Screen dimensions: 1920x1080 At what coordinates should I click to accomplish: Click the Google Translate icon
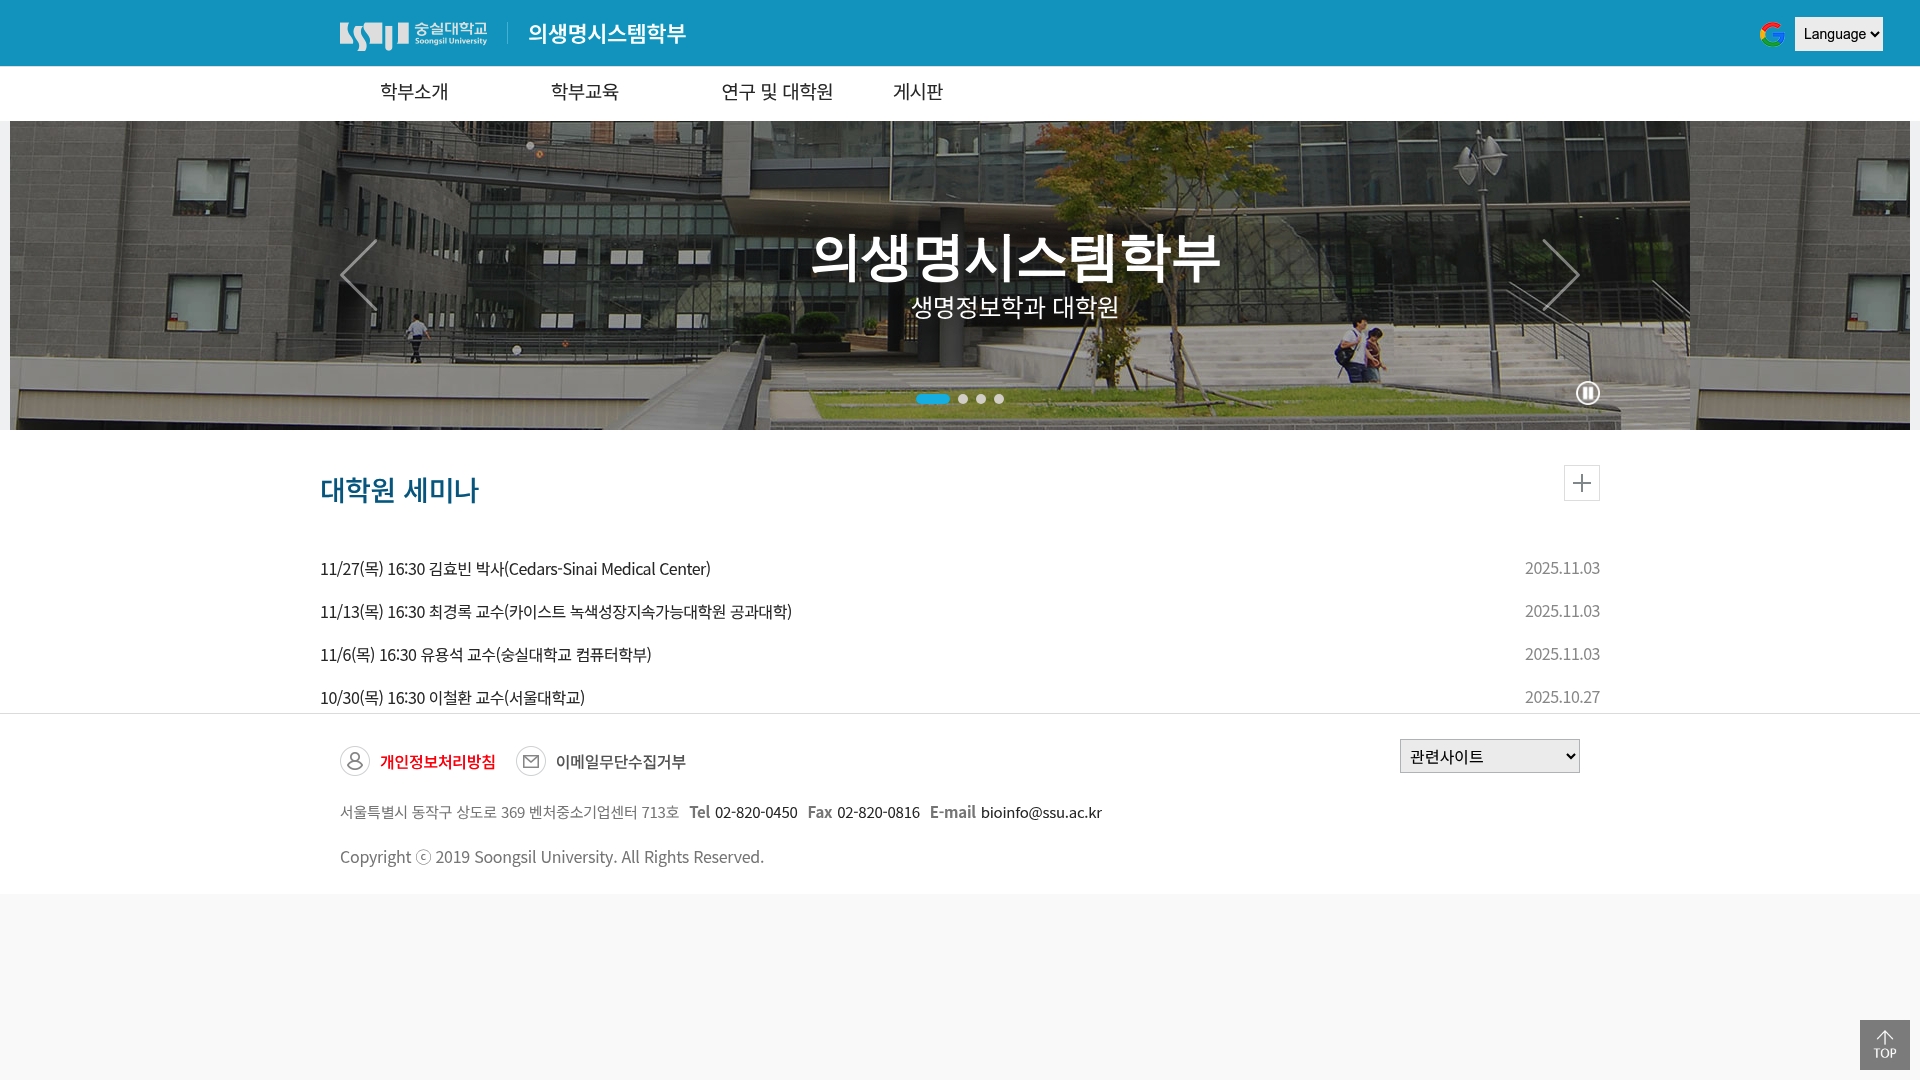point(1772,33)
